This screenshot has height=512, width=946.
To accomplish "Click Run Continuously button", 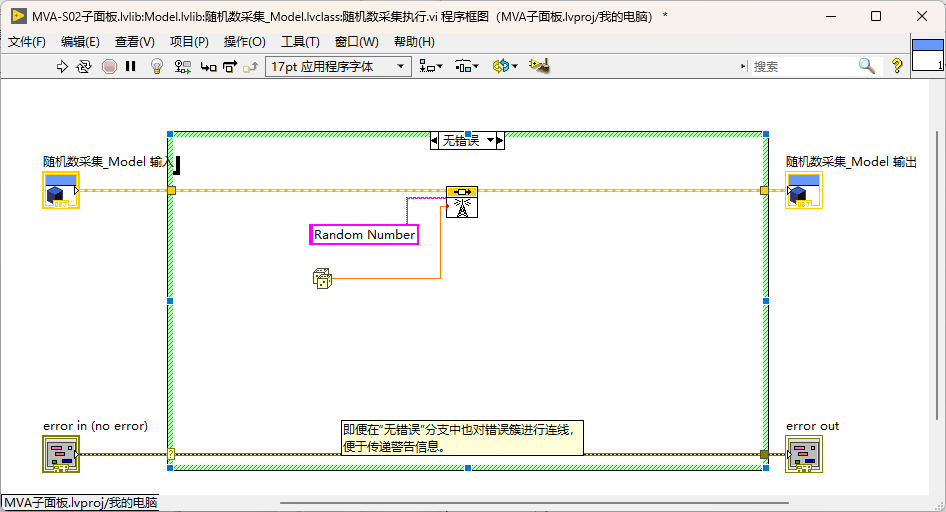I will 84,66.
